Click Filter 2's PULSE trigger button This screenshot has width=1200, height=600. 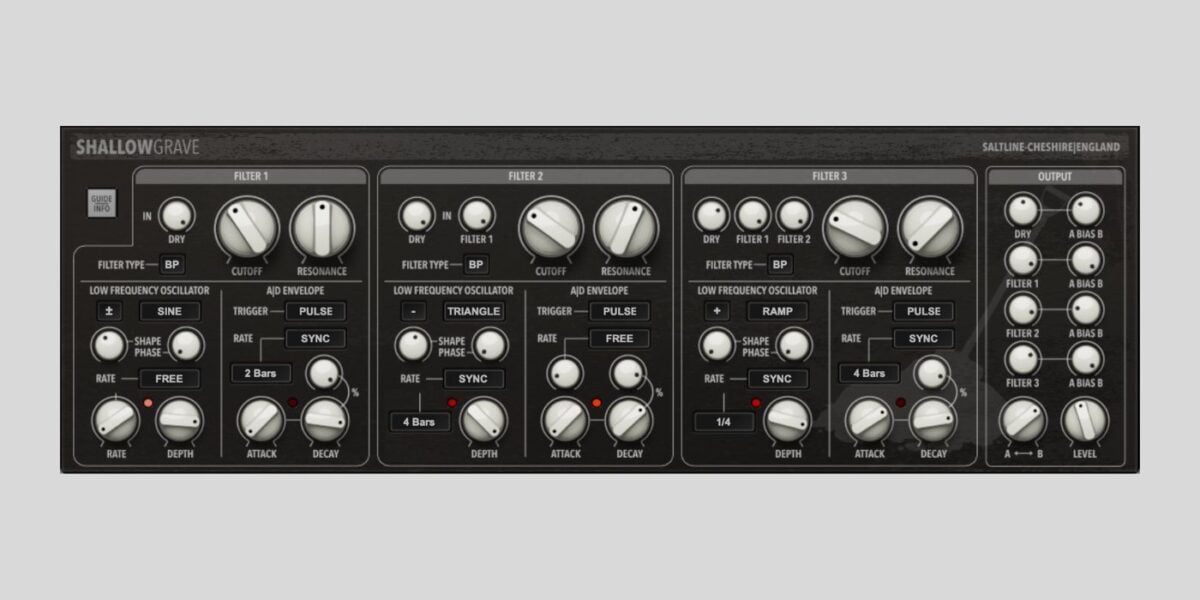point(620,311)
